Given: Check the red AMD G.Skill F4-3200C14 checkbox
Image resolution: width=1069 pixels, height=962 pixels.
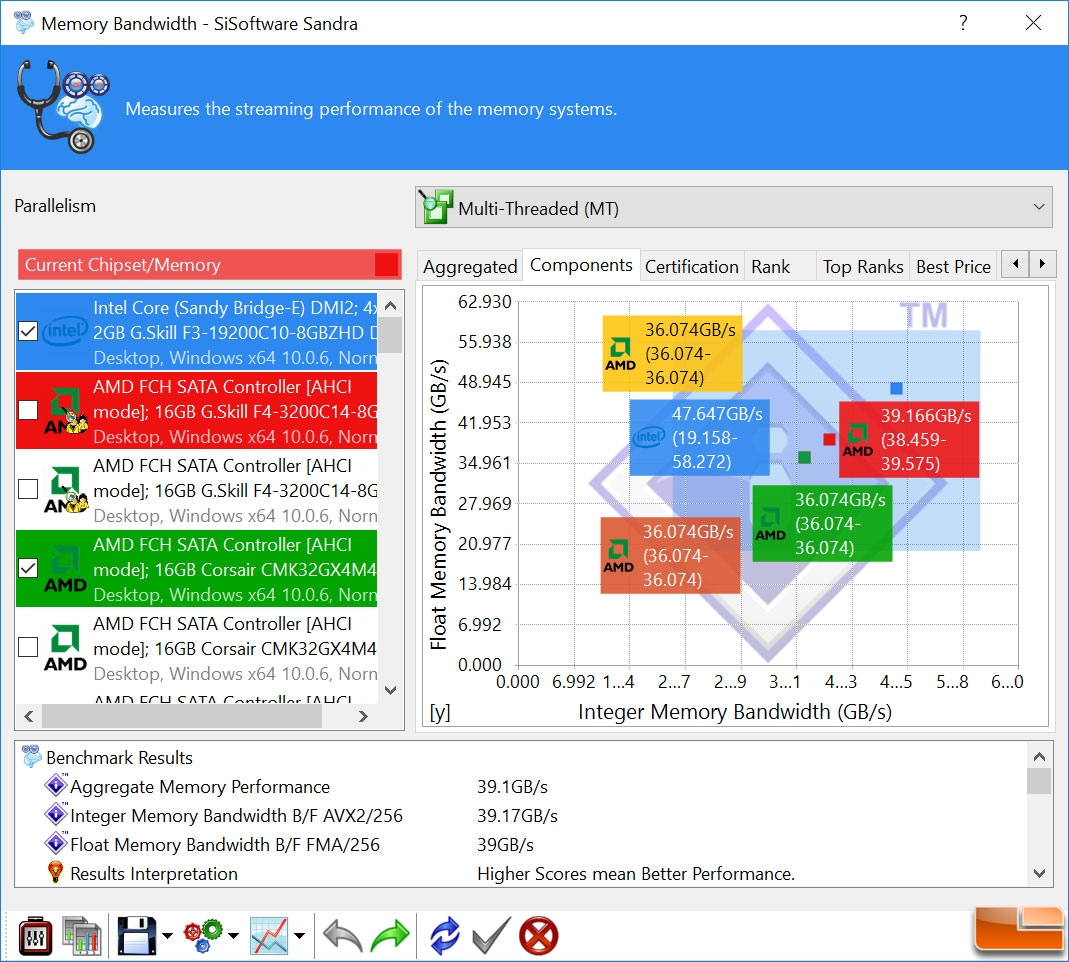Looking at the screenshot, I should (28, 410).
